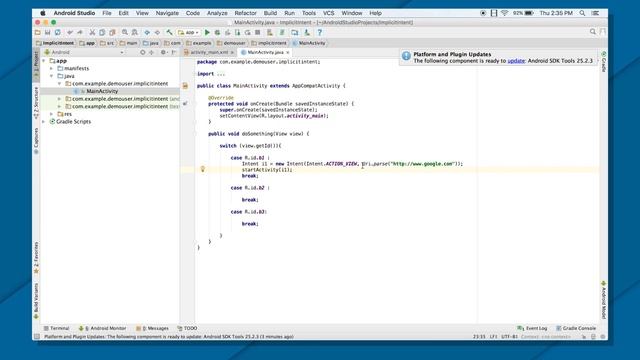The height and width of the screenshot is (360, 640).
Task: Click the navigate Forward toolbar icon
Action: [x=157, y=32]
